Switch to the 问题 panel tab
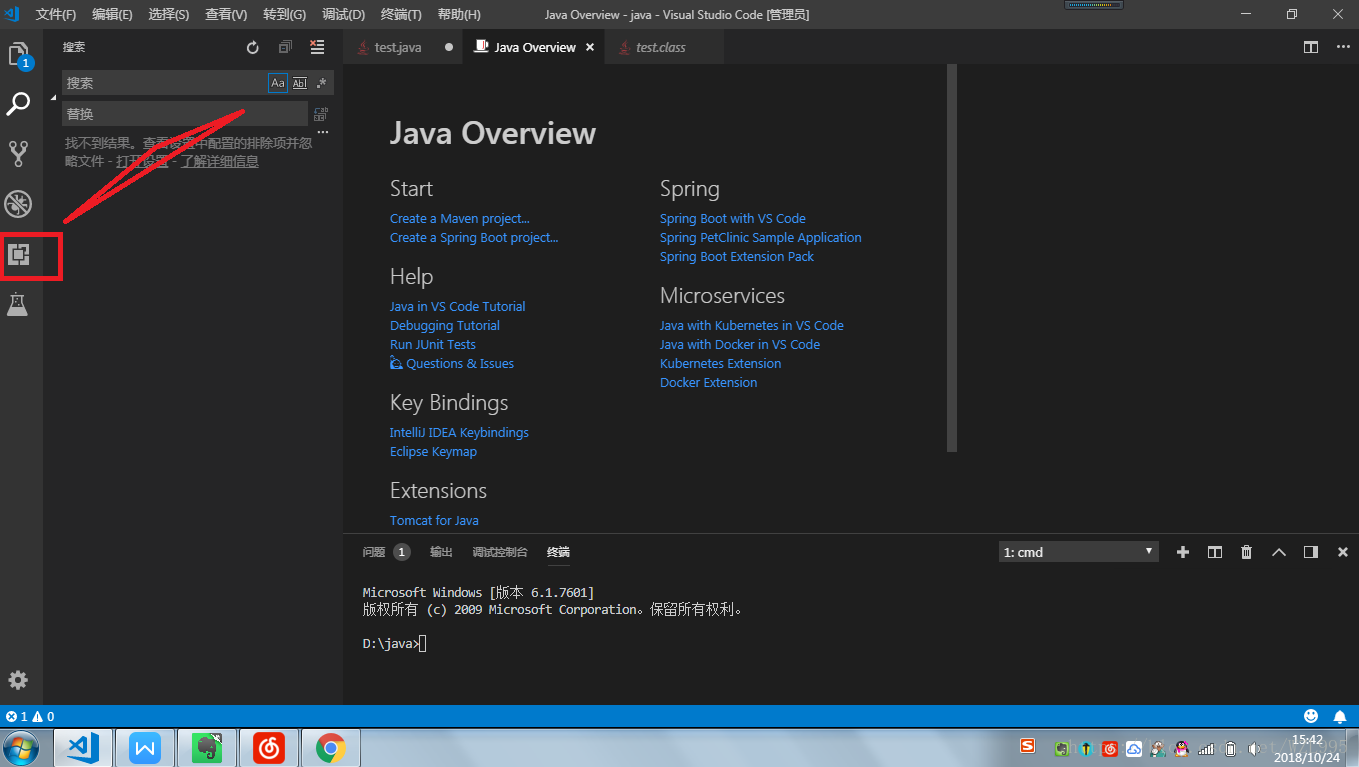The height and width of the screenshot is (767, 1359). [385, 552]
